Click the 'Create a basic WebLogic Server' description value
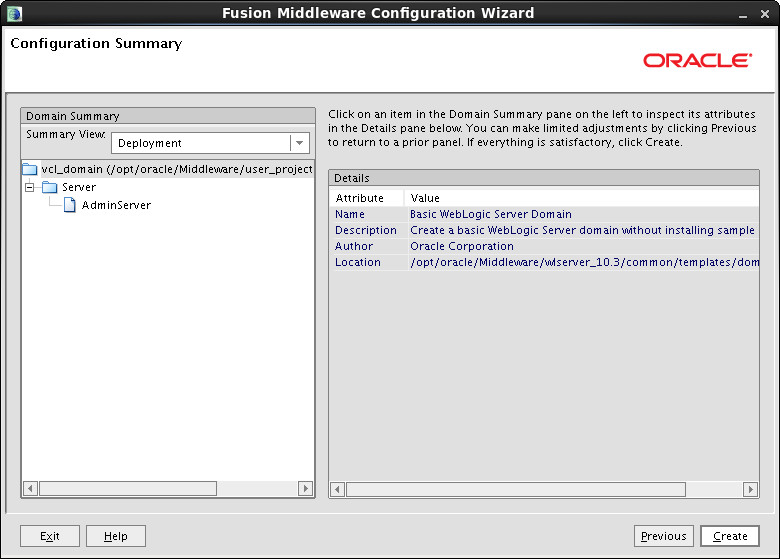The width and height of the screenshot is (780, 559). click(x=583, y=230)
